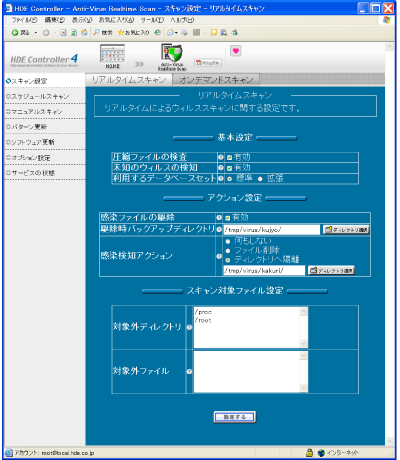Click ディレクトリ選択 button beside kujyo path
Viewport: 400px width, 460px height.
click(346, 230)
